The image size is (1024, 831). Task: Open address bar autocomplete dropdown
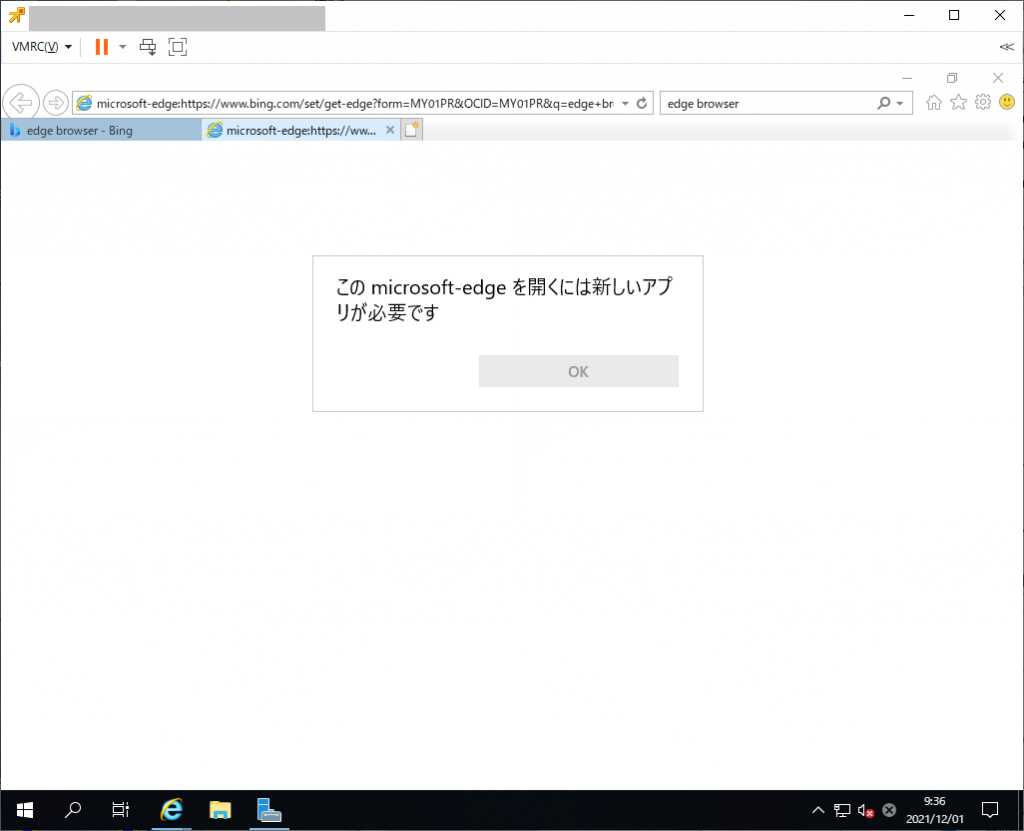[x=625, y=103]
